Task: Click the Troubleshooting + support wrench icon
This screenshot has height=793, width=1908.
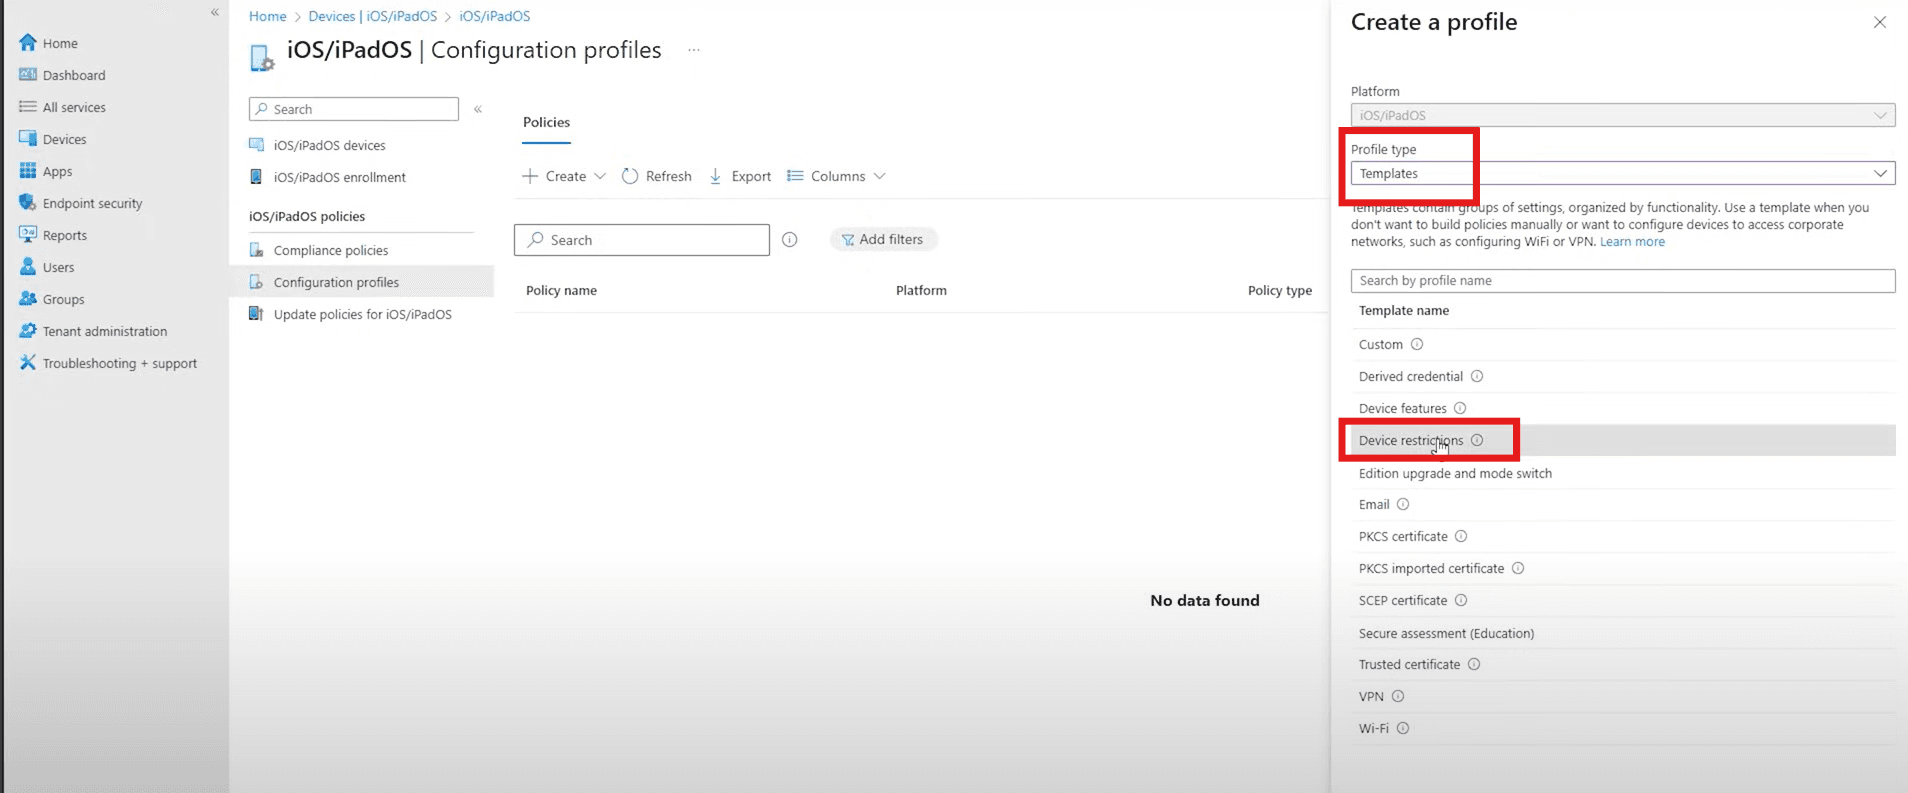Action: pos(28,363)
